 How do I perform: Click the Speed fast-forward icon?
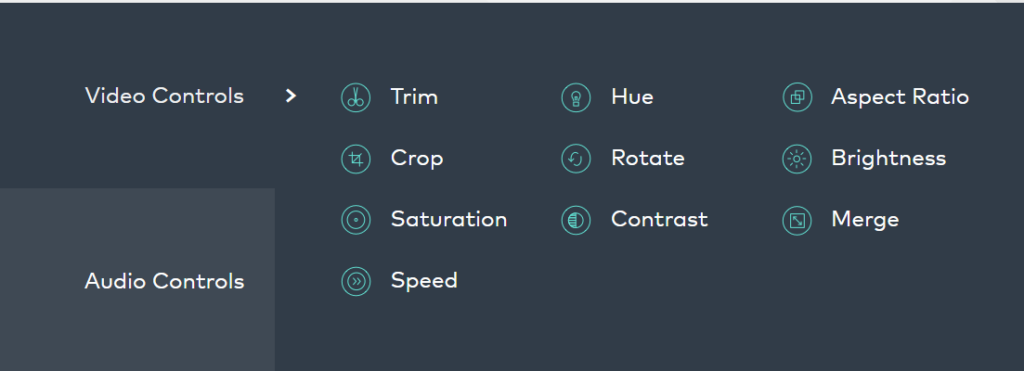356,282
